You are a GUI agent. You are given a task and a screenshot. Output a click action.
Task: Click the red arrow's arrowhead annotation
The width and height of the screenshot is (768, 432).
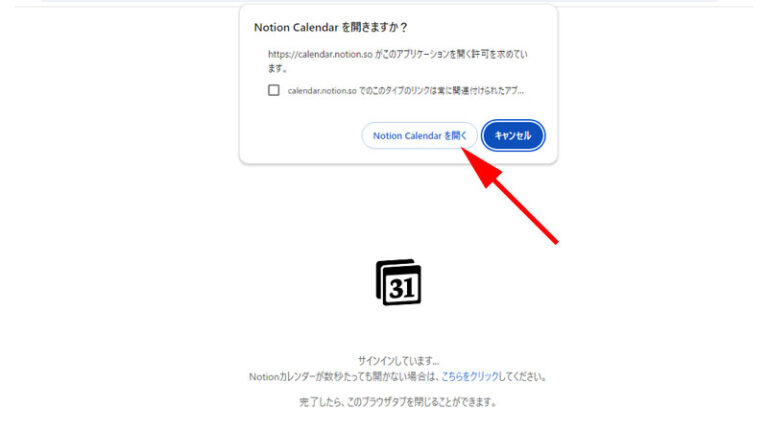point(481,167)
